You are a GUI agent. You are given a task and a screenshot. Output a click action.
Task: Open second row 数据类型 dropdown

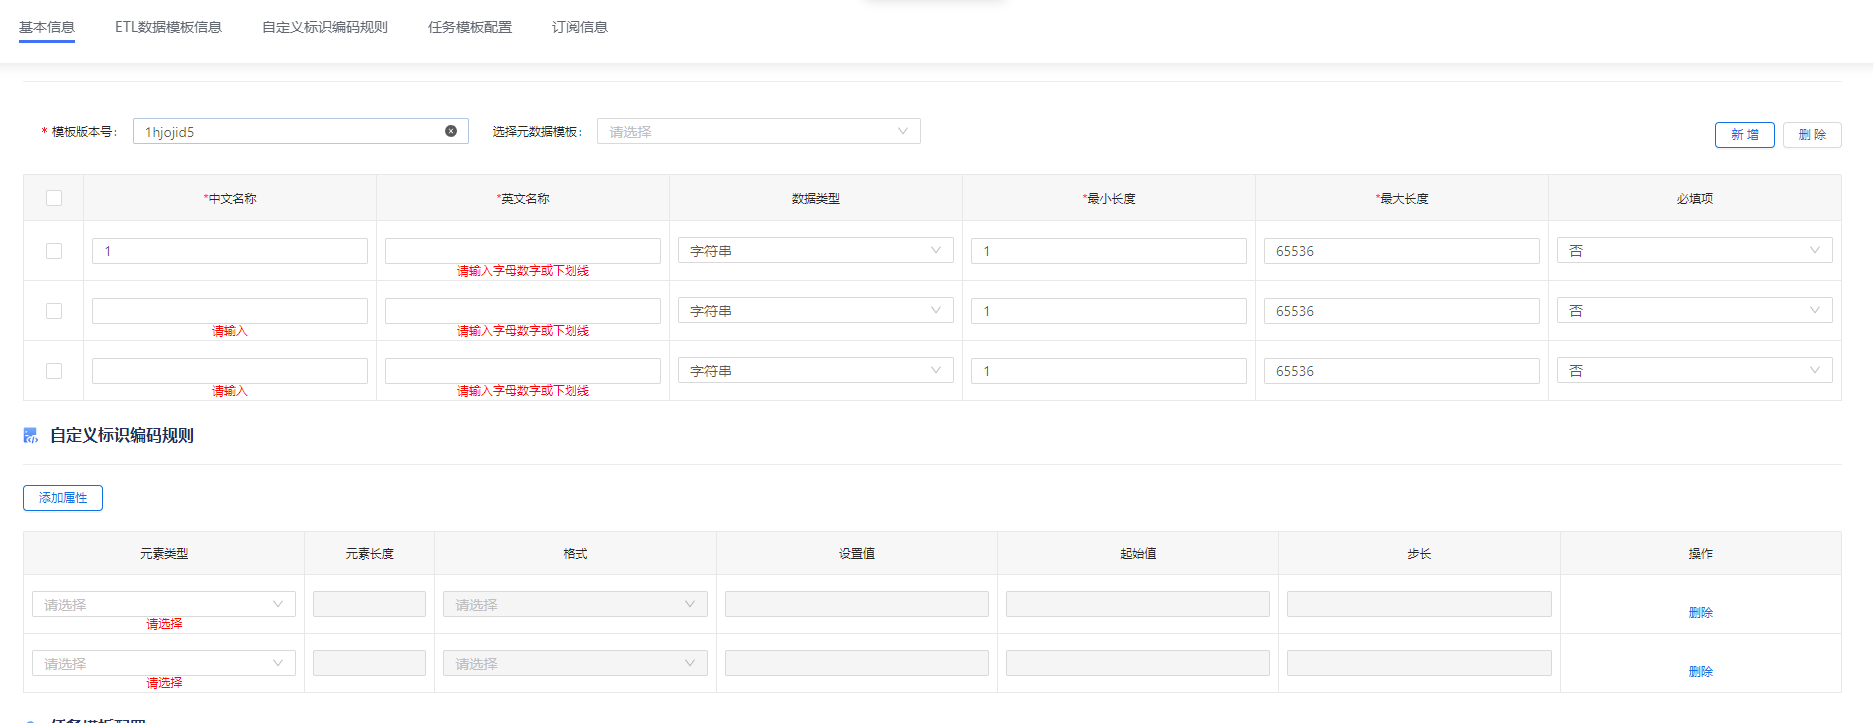816,311
